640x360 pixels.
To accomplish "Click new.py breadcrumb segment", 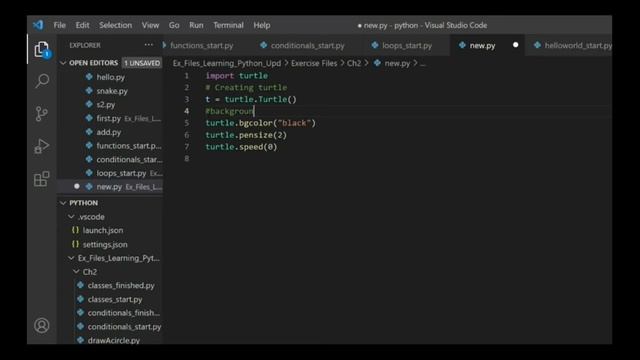I will click(397, 63).
